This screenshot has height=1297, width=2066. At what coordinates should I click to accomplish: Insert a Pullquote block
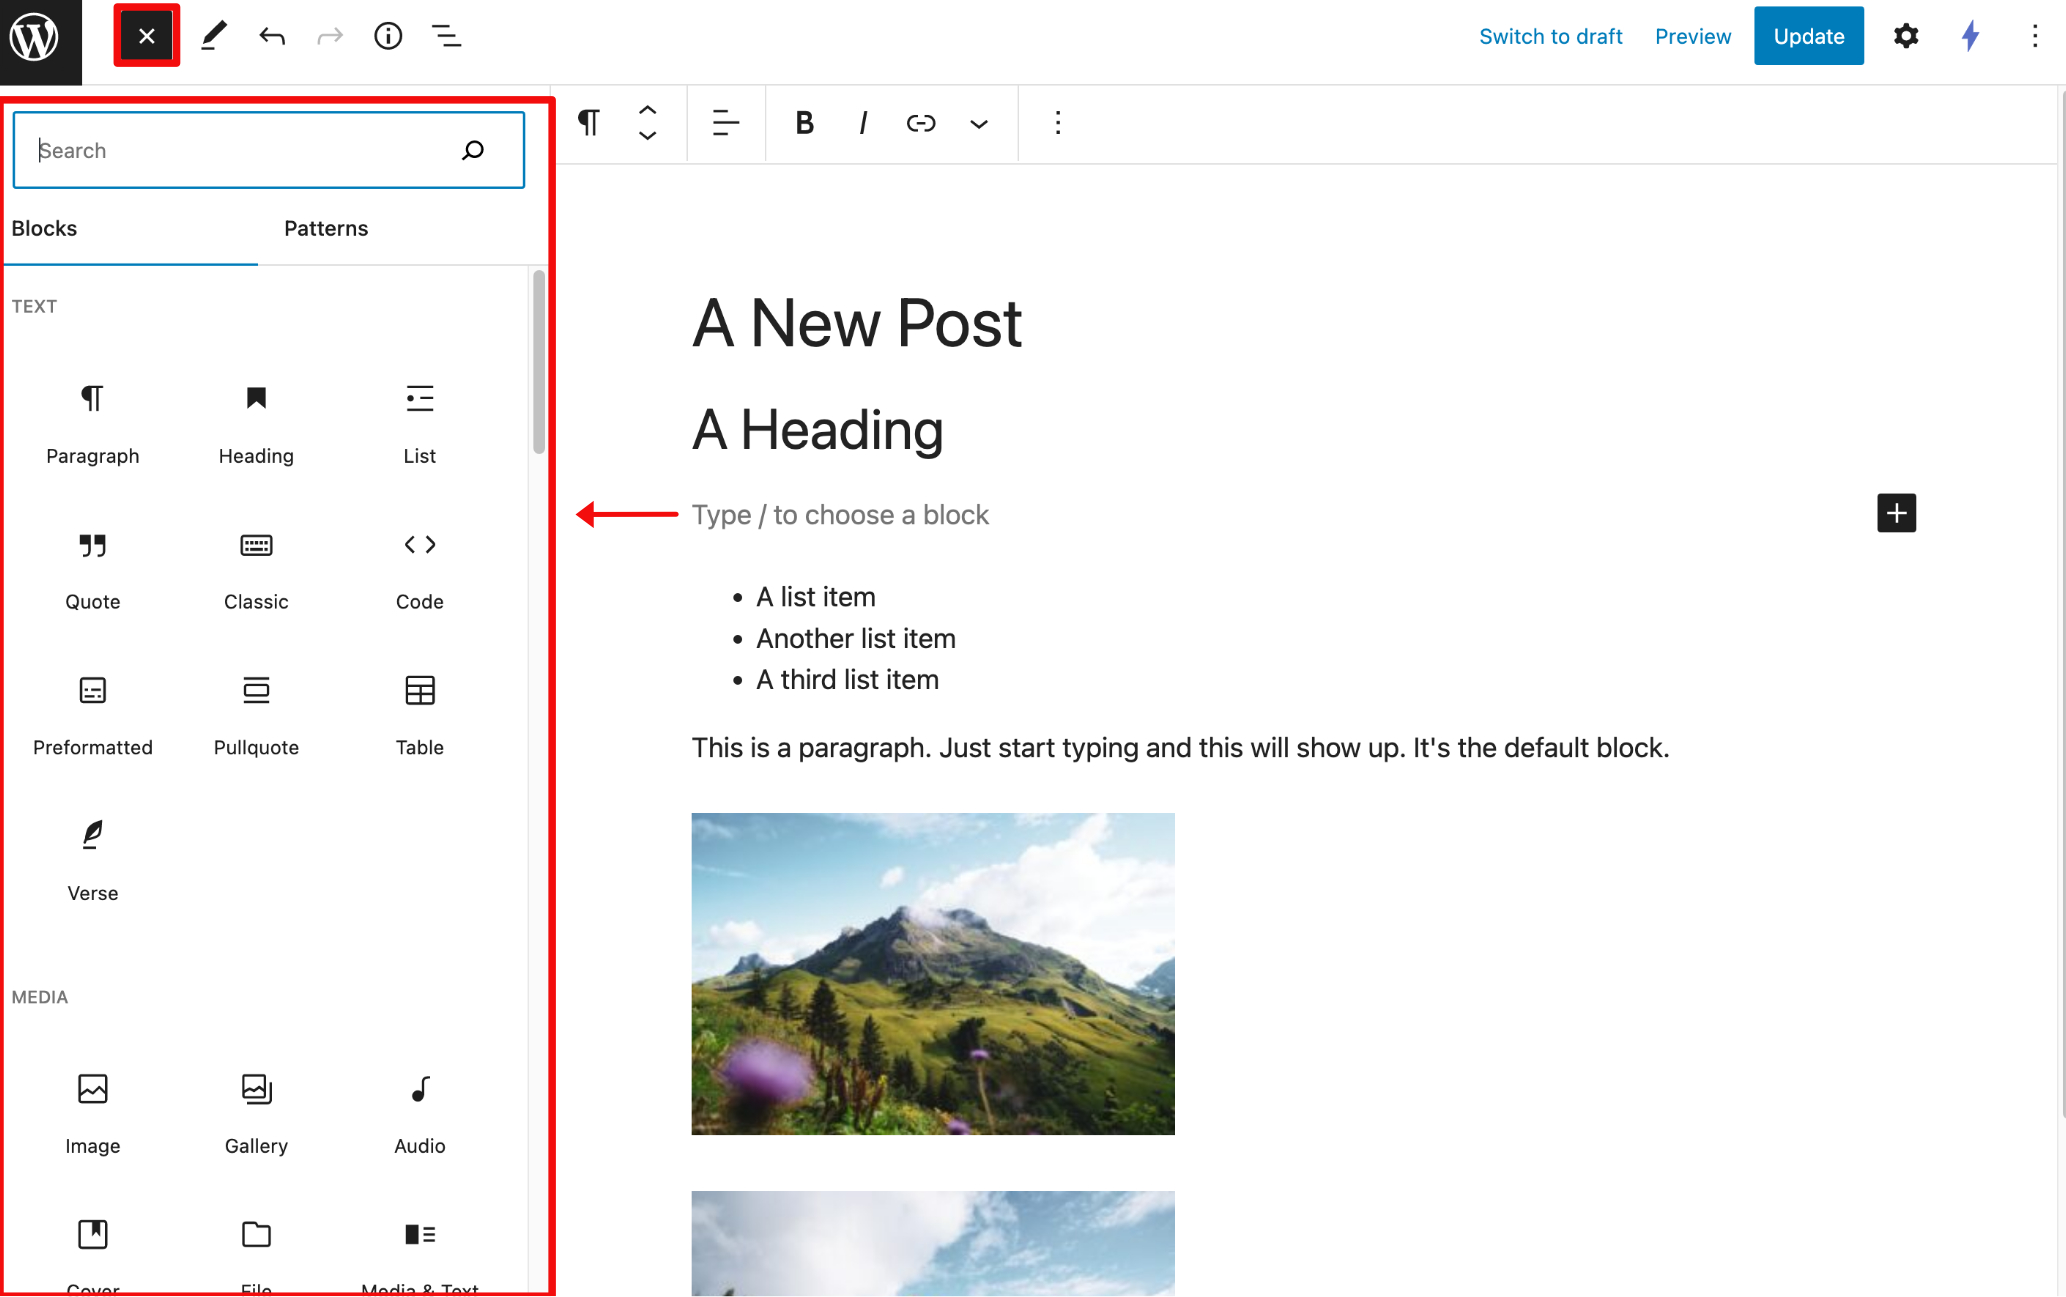coord(256,716)
